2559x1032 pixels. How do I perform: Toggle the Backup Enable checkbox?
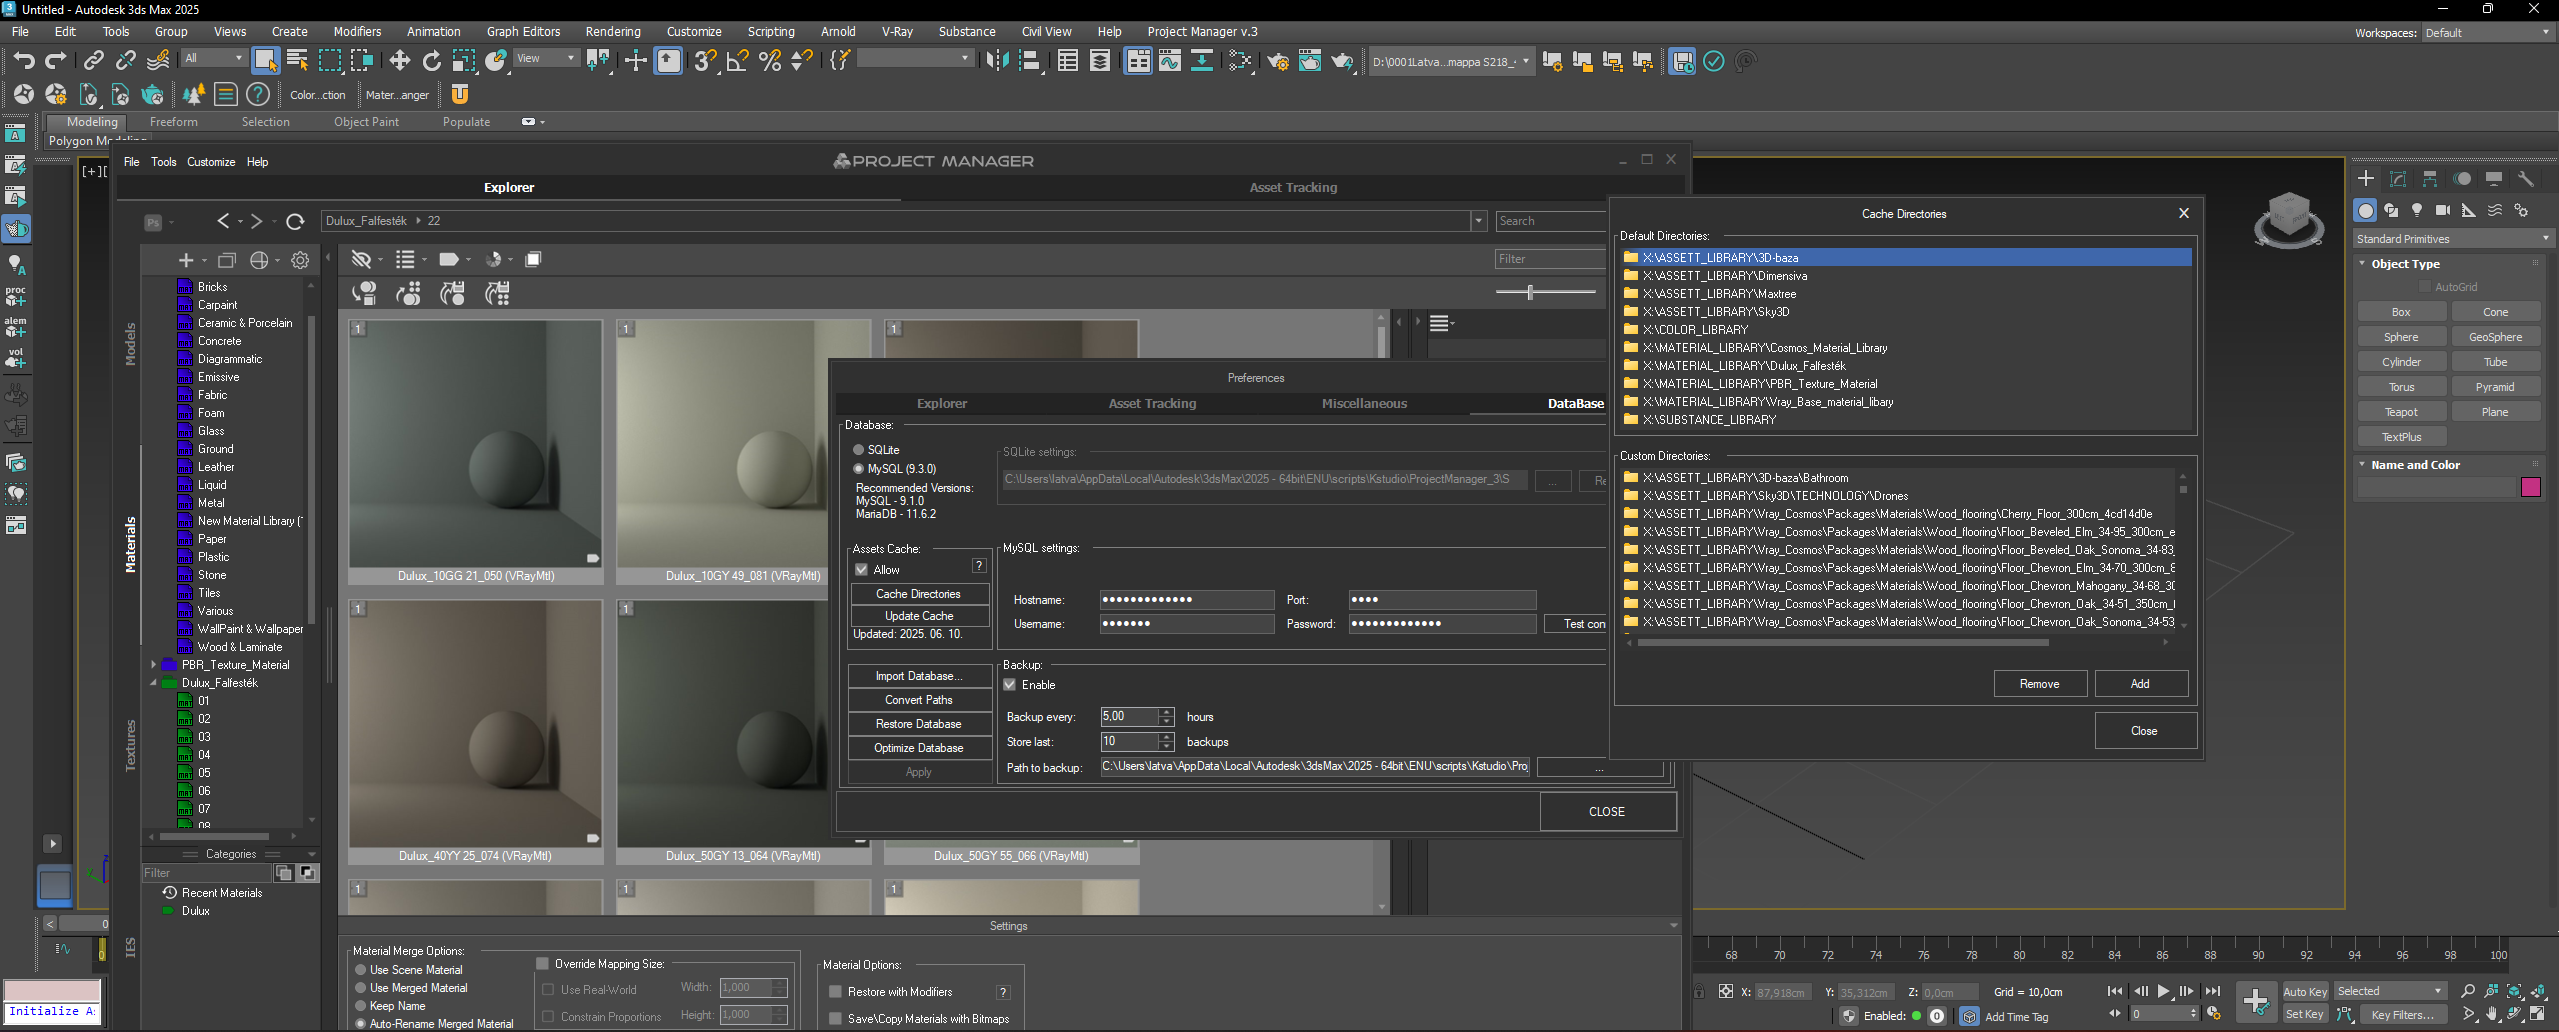pyautogui.click(x=1010, y=685)
